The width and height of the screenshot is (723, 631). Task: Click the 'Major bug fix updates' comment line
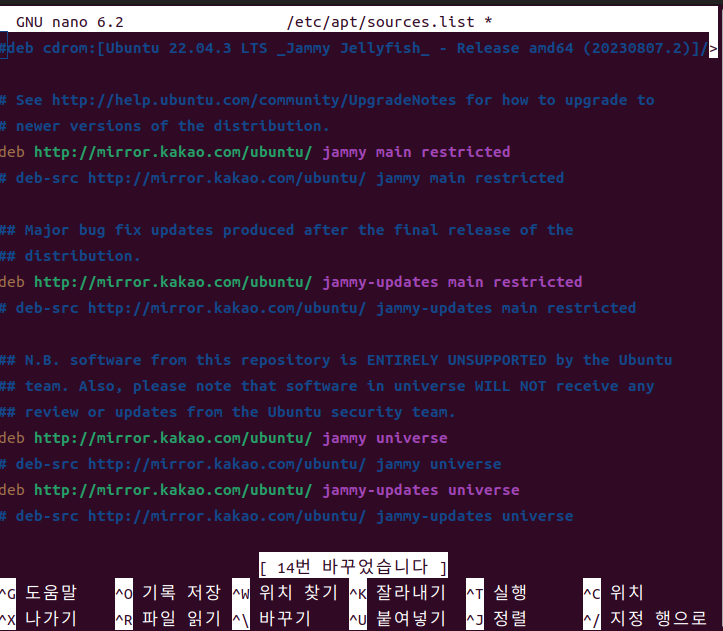pyautogui.click(x=286, y=230)
